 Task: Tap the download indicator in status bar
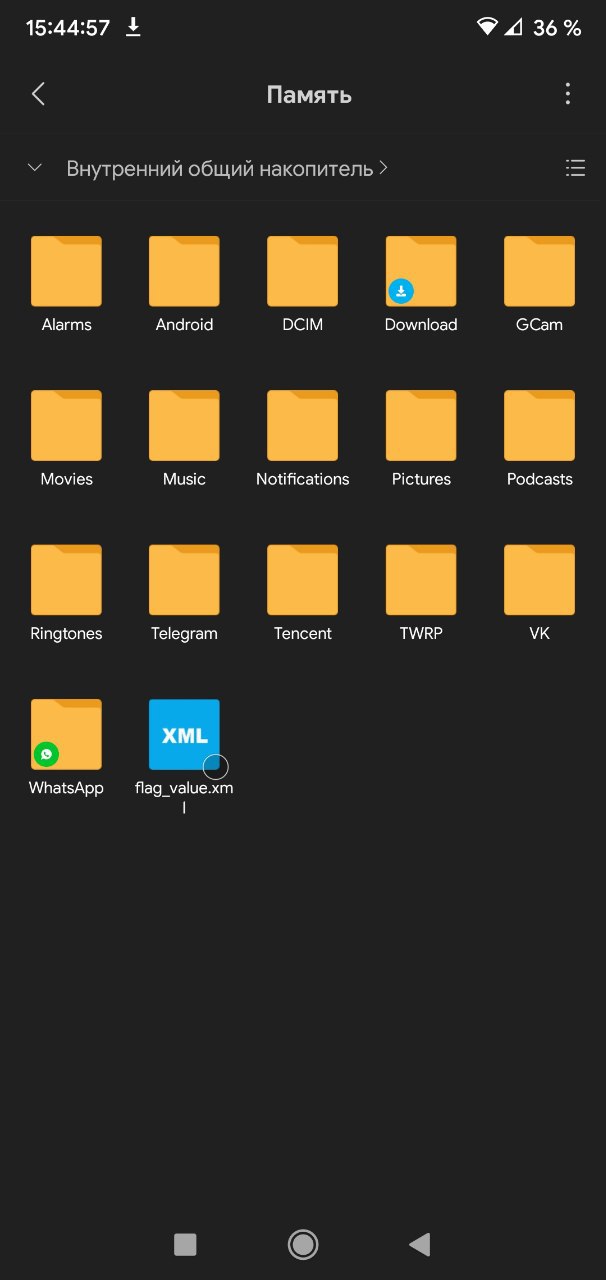(133, 27)
